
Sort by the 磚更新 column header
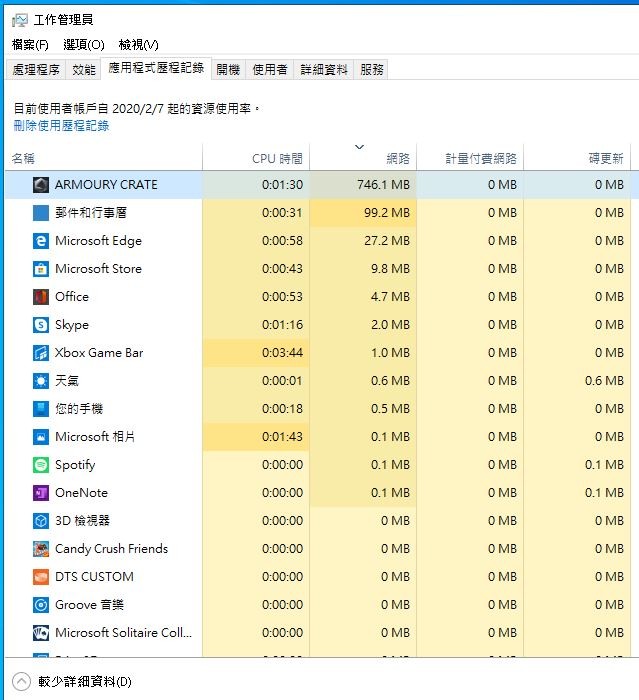pyautogui.click(x=577, y=157)
